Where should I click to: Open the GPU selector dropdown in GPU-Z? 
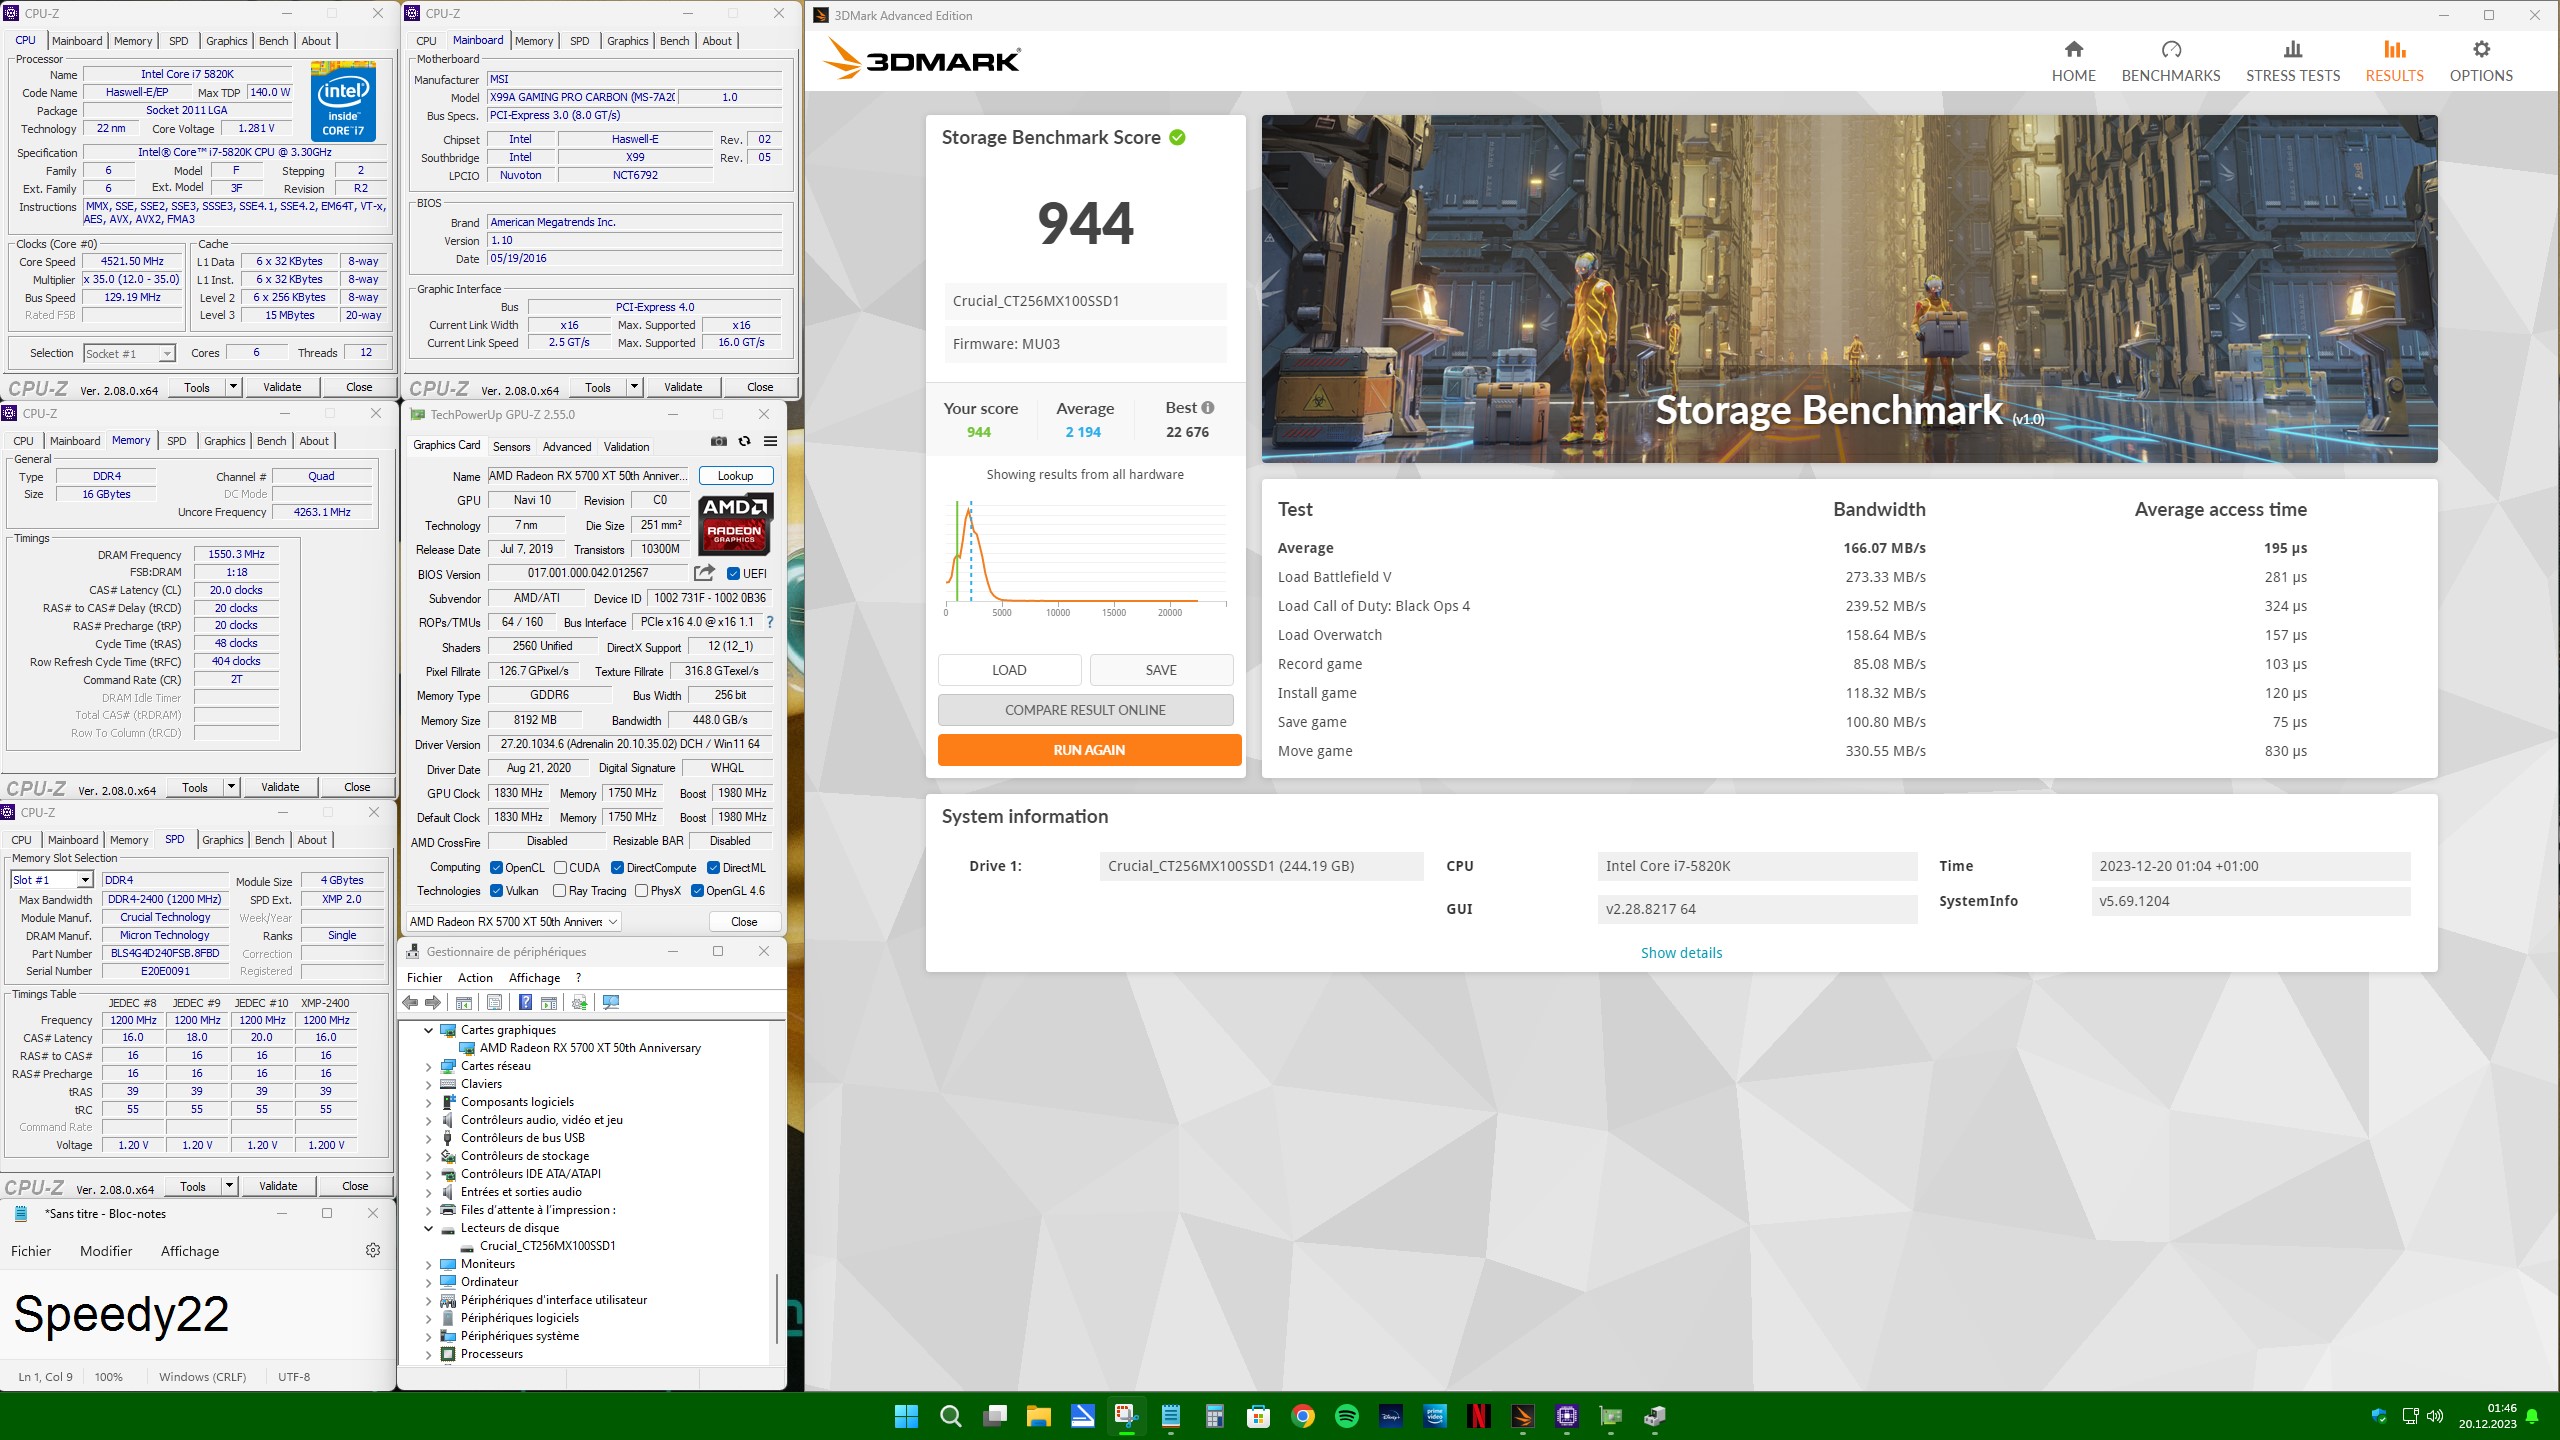tap(513, 921)
